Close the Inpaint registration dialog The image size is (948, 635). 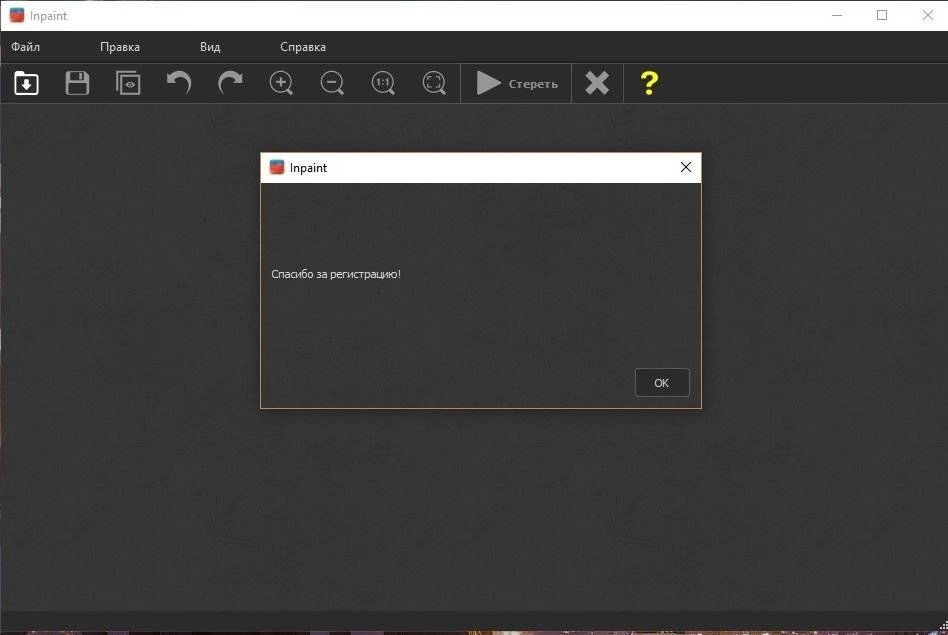[x=686, y=167]
